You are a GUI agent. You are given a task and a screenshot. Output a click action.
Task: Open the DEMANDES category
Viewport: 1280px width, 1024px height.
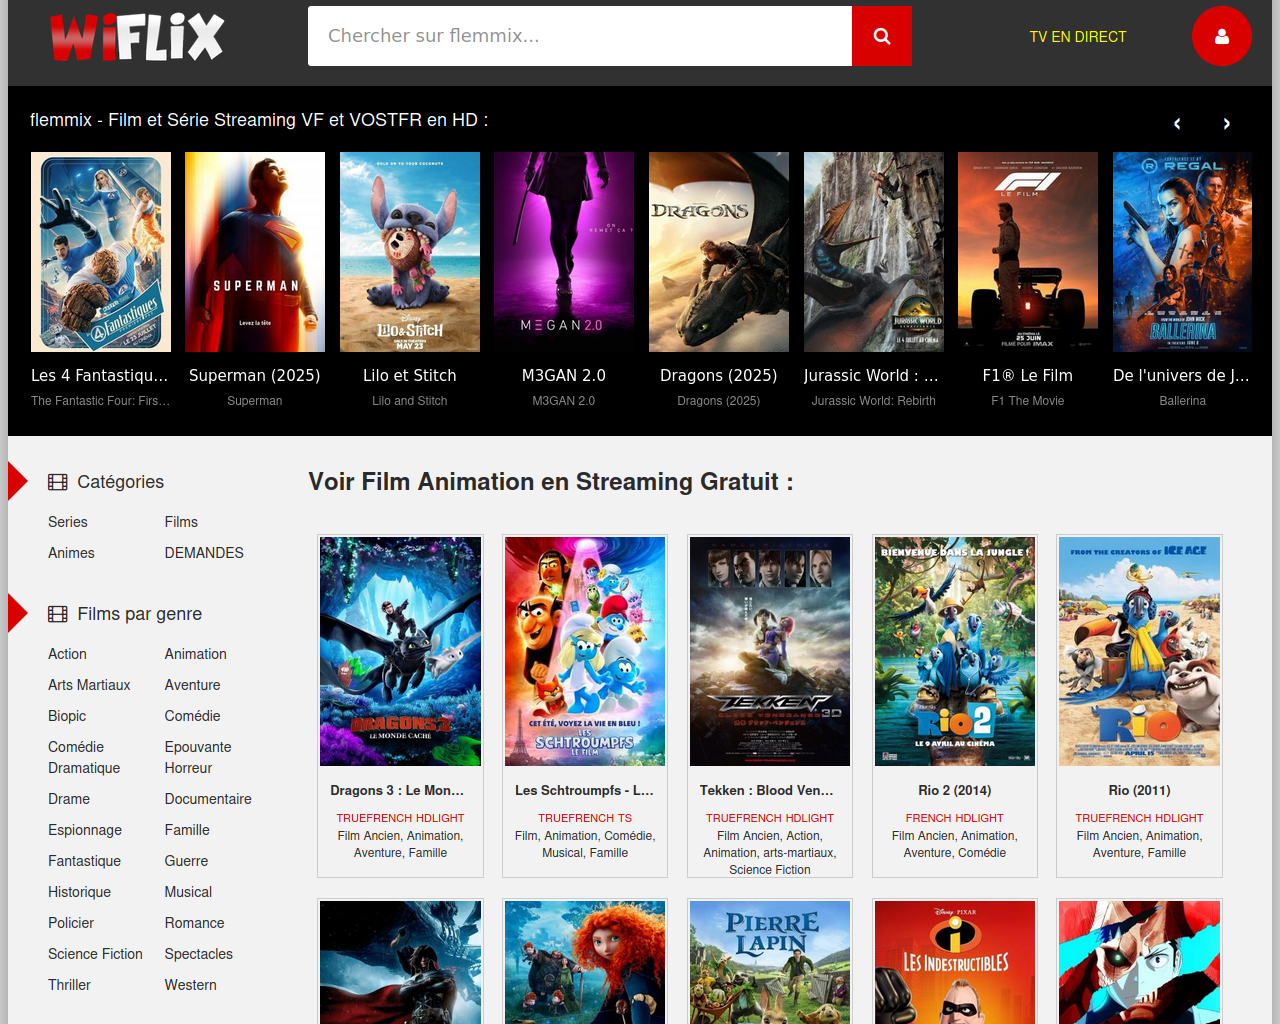(204, 553)
